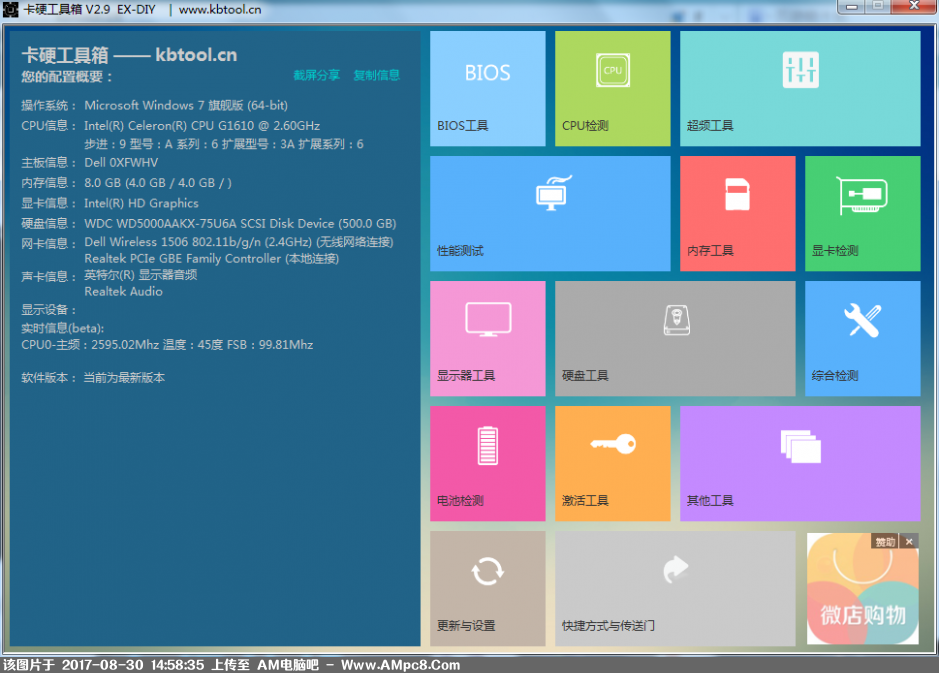Open the 其他工具 stacked windows icon
This screenshot has height=673, width=939.
tap(801, 446)
